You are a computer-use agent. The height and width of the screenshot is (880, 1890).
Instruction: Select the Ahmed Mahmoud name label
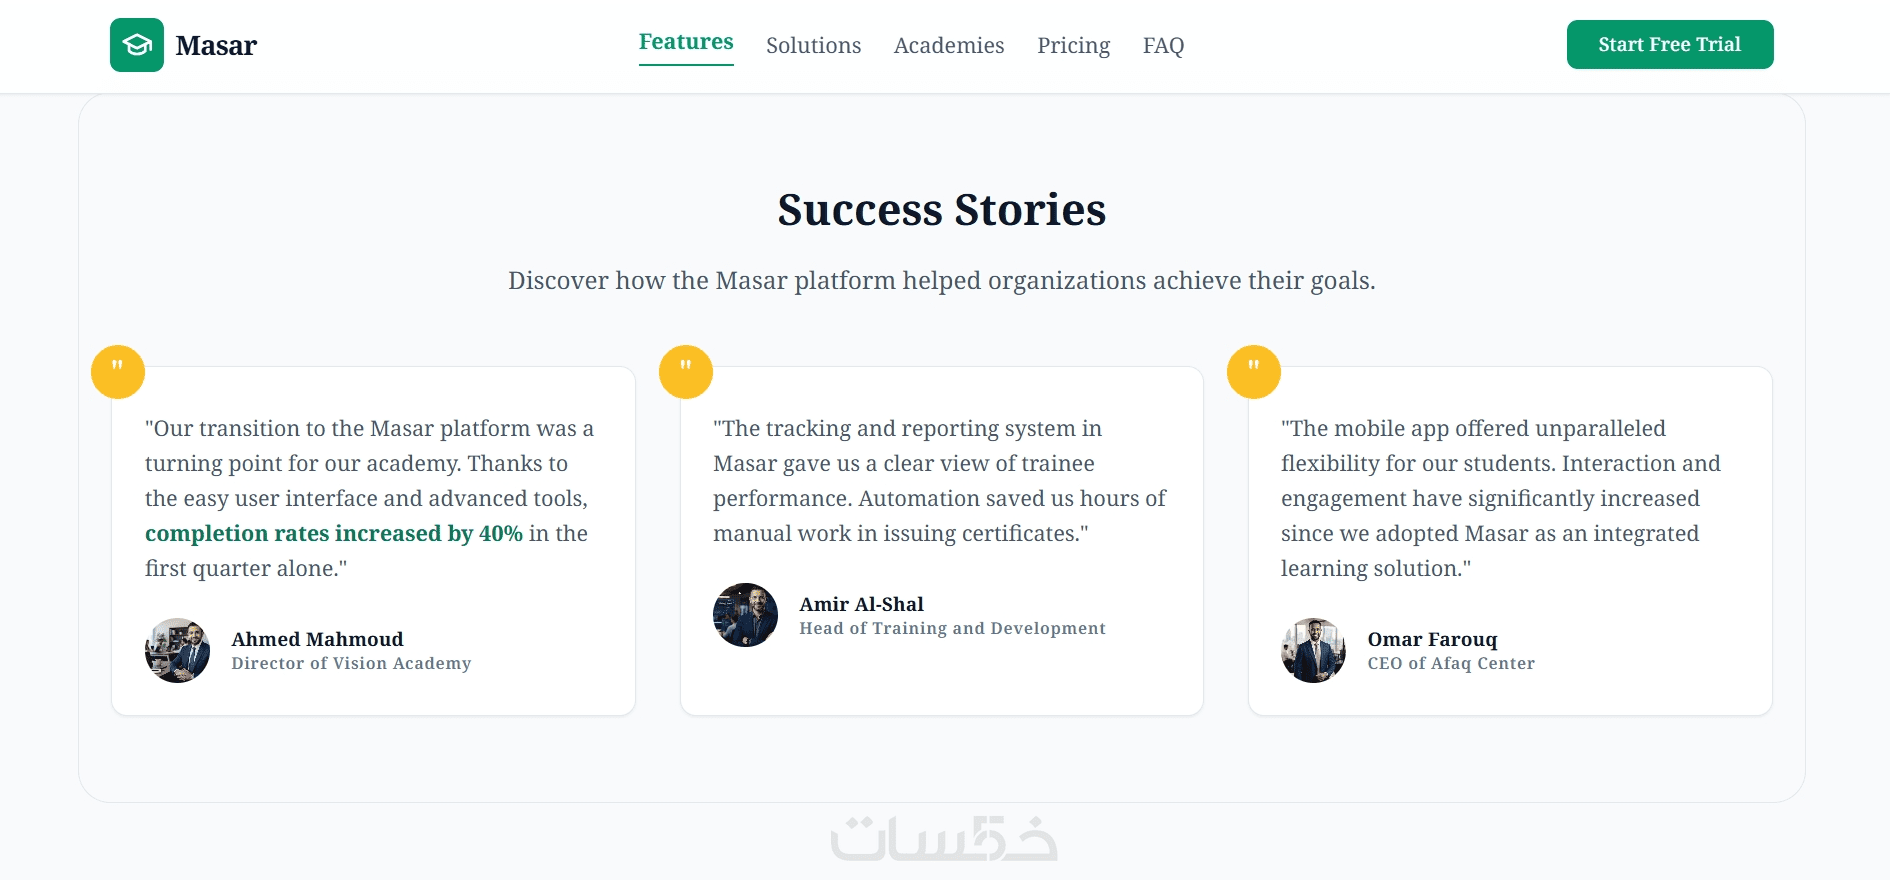[x=318, y=639]
